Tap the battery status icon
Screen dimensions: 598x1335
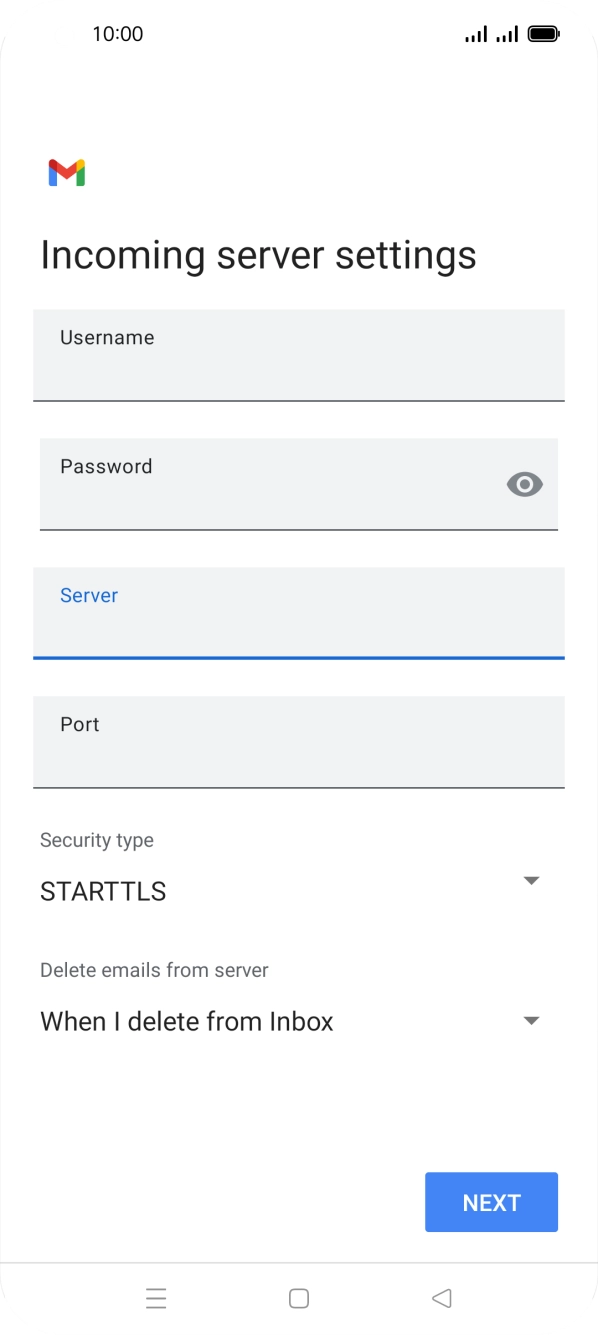pyautogui.click(x=545, y=33)
